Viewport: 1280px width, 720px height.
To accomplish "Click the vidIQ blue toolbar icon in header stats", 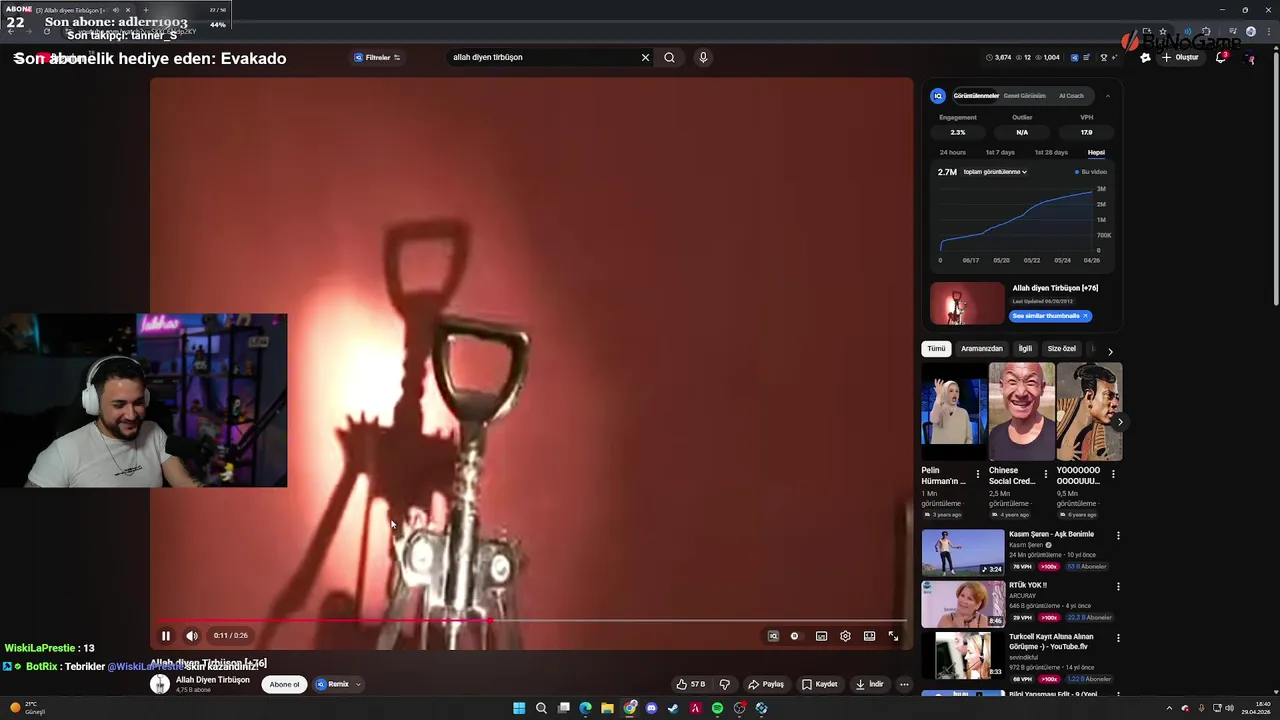I will [x=1075, y=57].
